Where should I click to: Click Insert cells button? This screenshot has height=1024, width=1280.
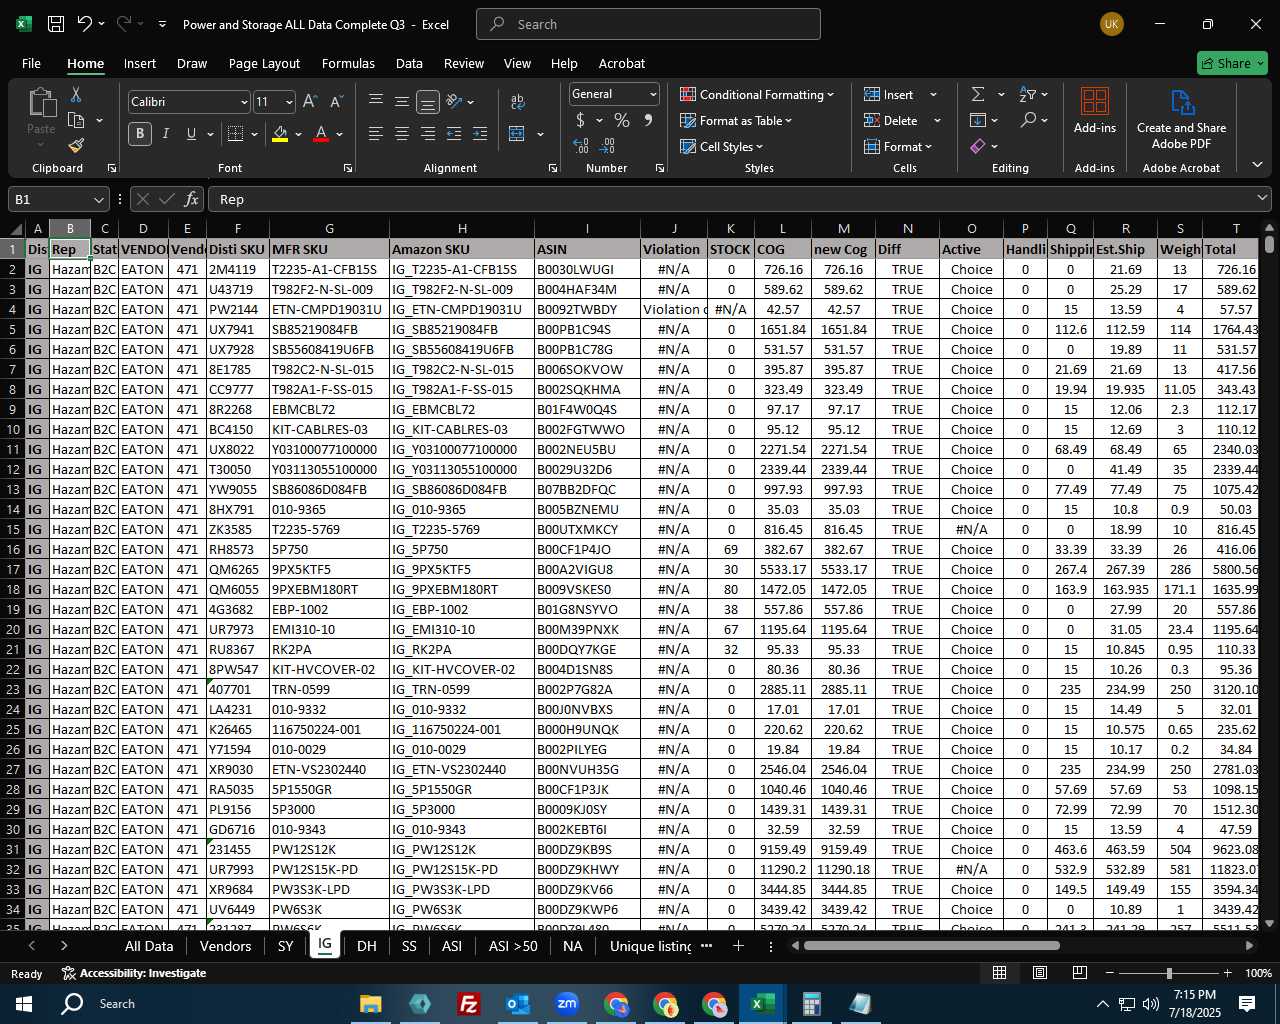pyautogui.click(x=890, y=95)
